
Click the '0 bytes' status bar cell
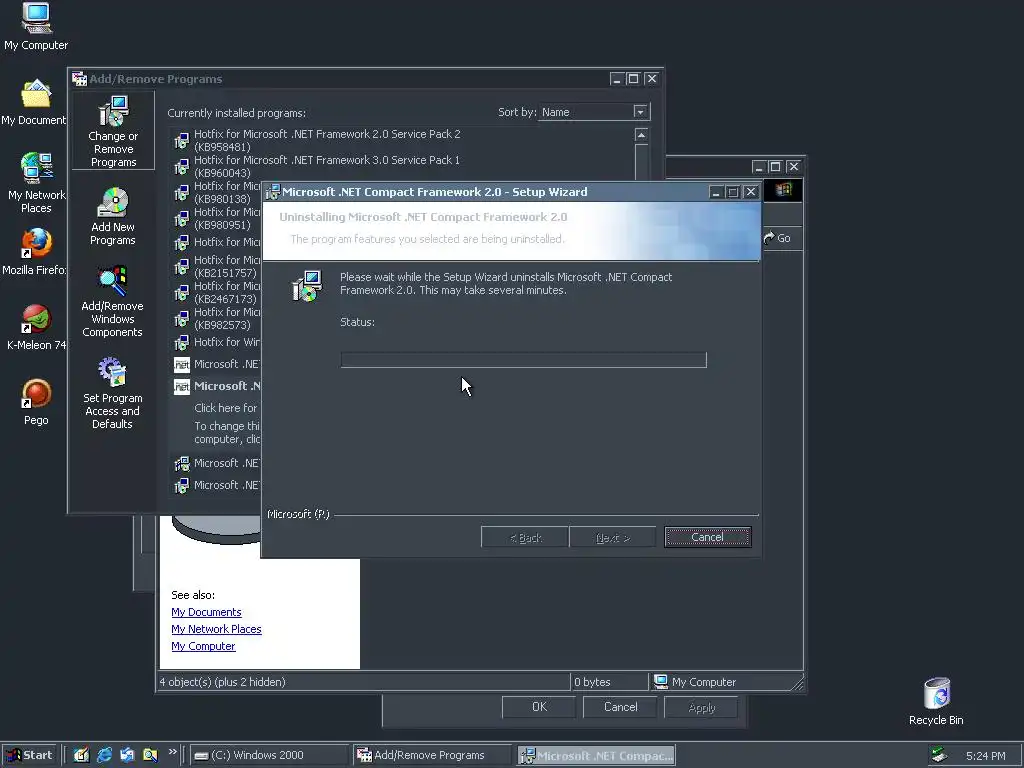coord(609,682)
